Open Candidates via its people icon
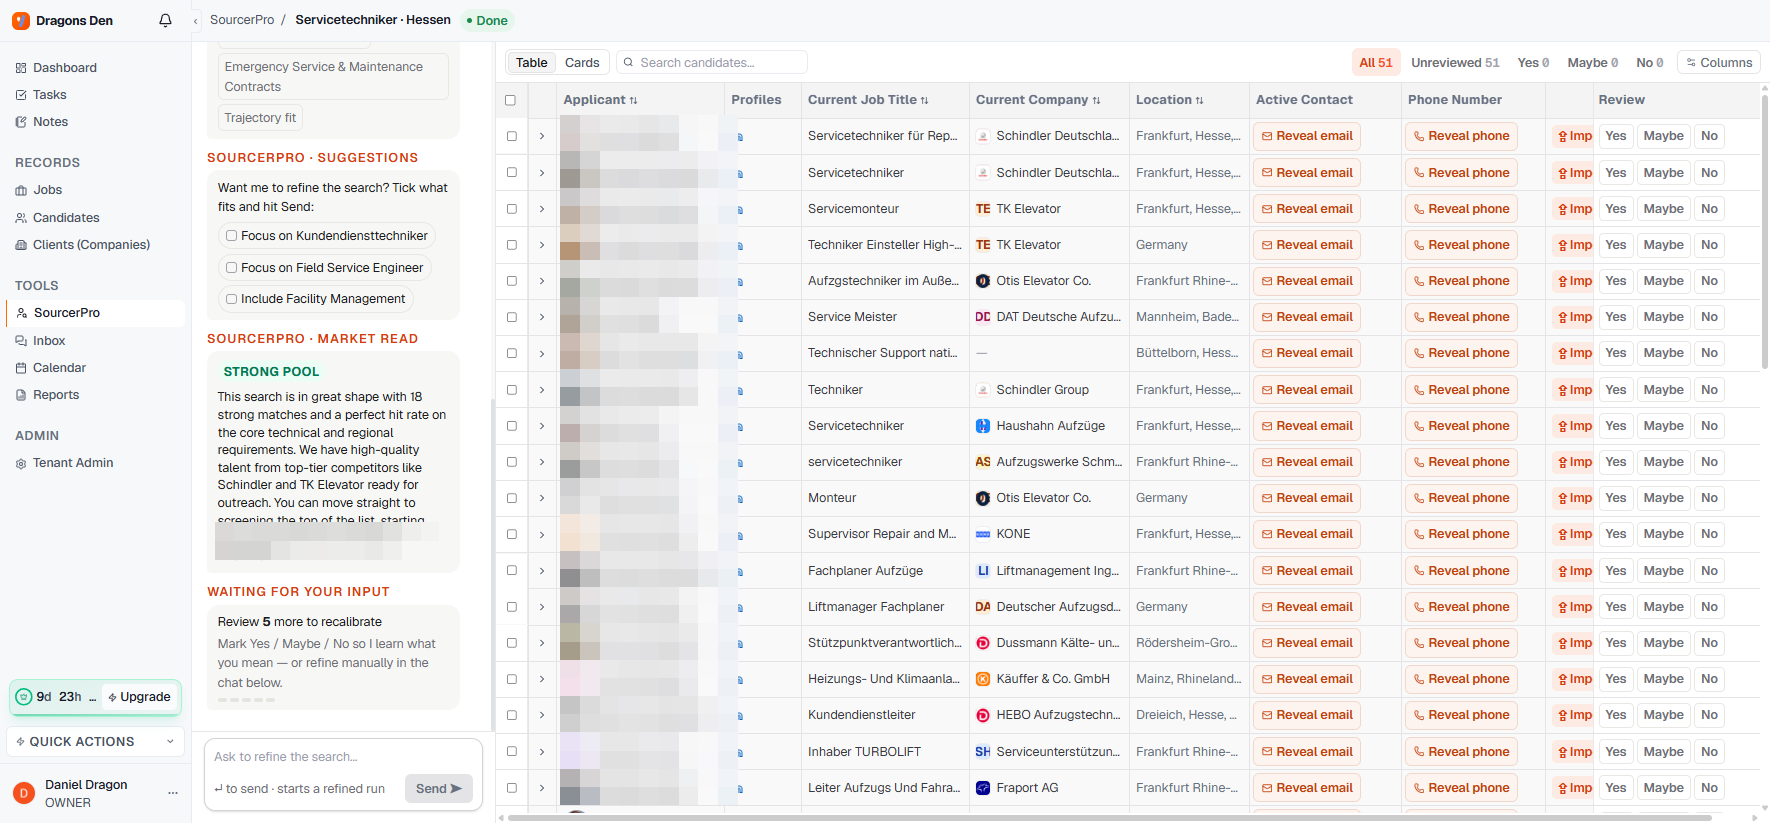1770x823 pixels. 21,218
